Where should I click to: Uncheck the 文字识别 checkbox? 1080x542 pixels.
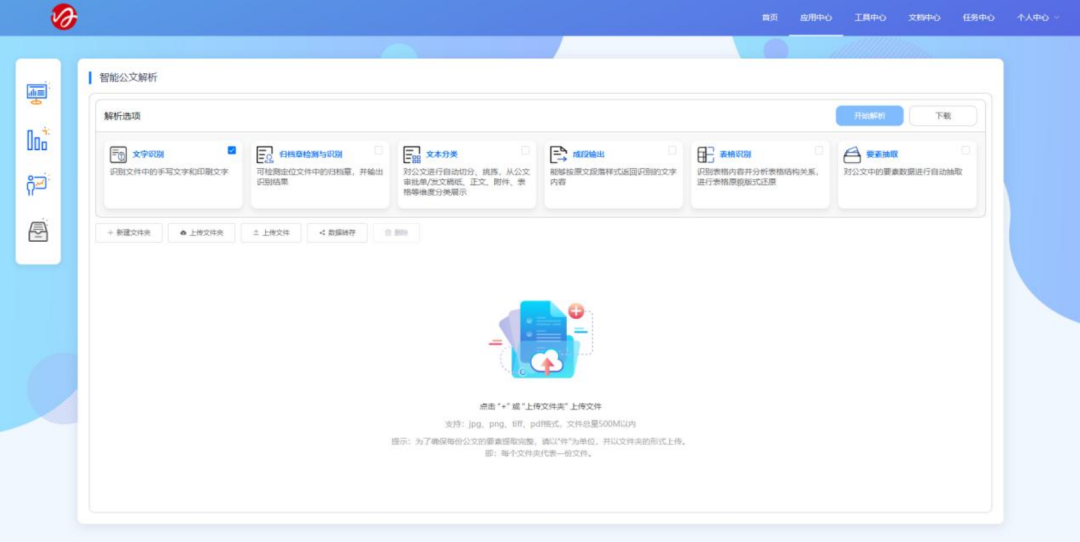231,150
